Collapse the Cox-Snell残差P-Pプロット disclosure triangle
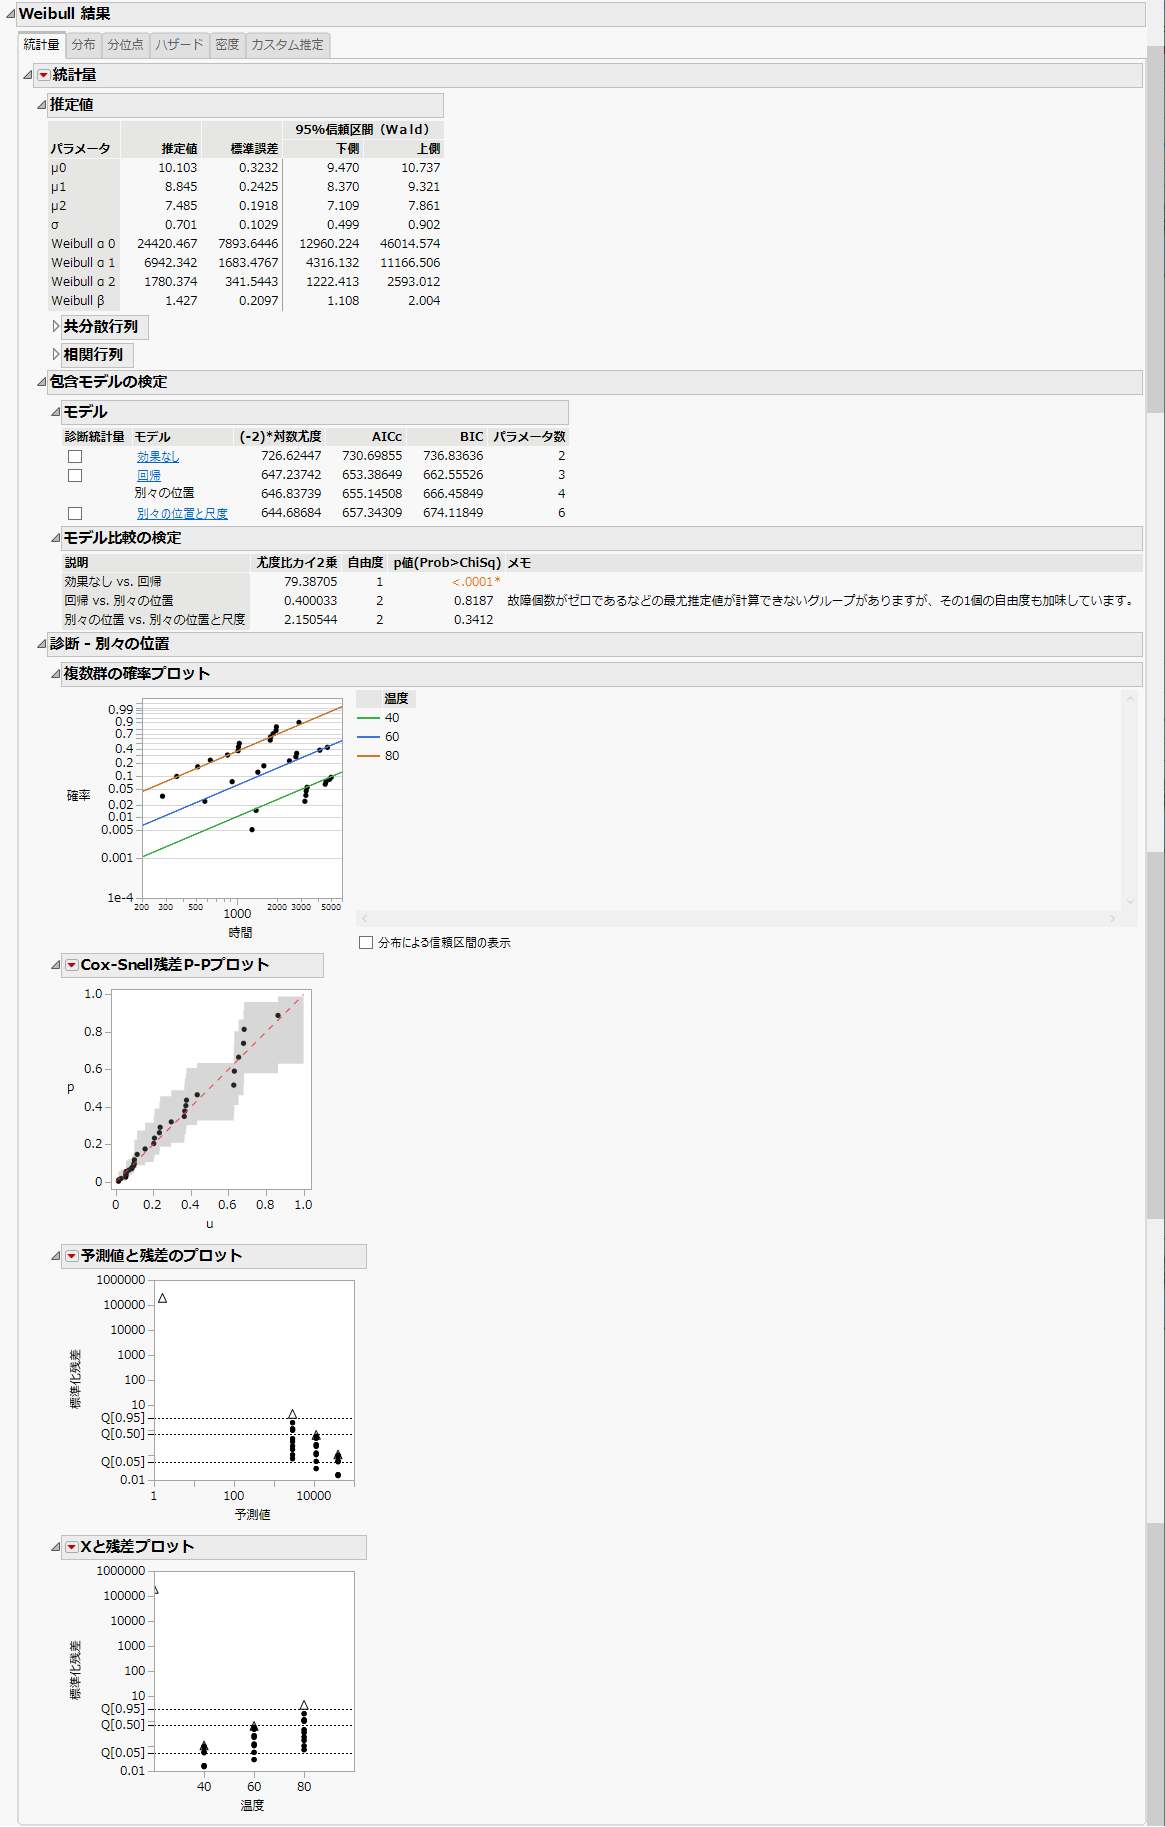The image size is (1165, 1827). point(56,965)
